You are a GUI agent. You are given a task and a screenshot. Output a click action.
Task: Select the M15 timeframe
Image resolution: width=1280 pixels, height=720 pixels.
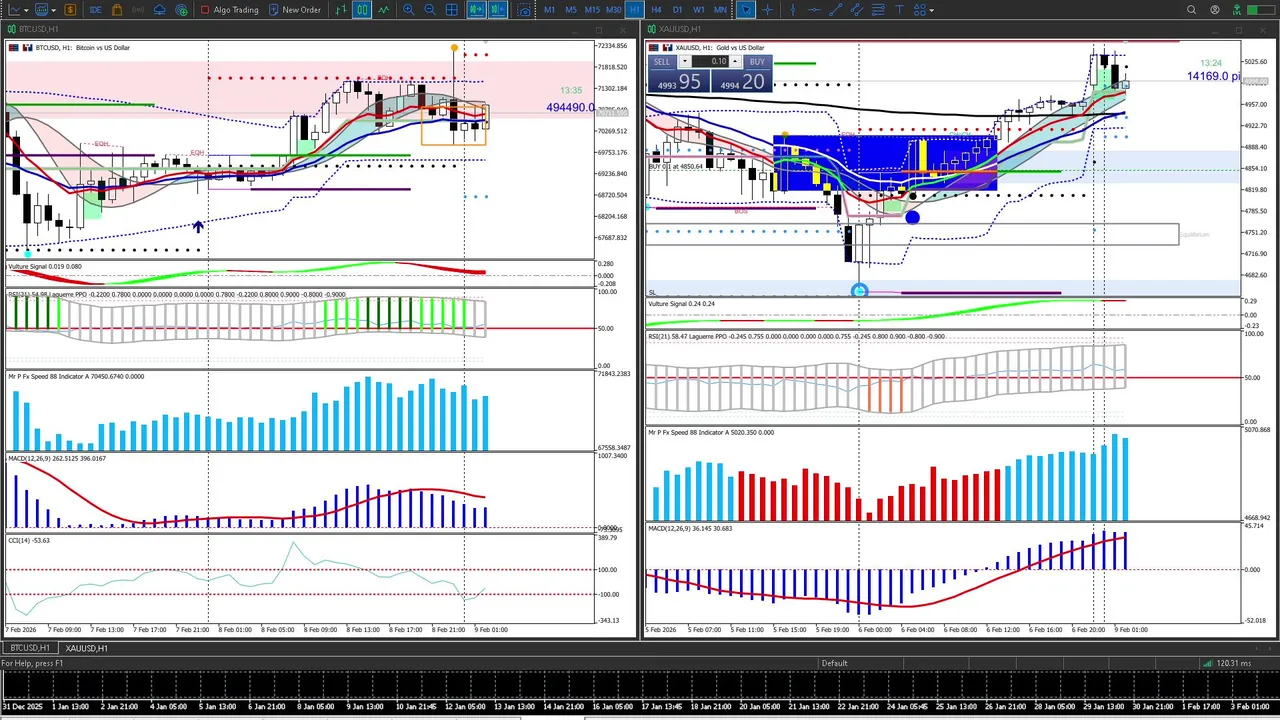[592, 10]
